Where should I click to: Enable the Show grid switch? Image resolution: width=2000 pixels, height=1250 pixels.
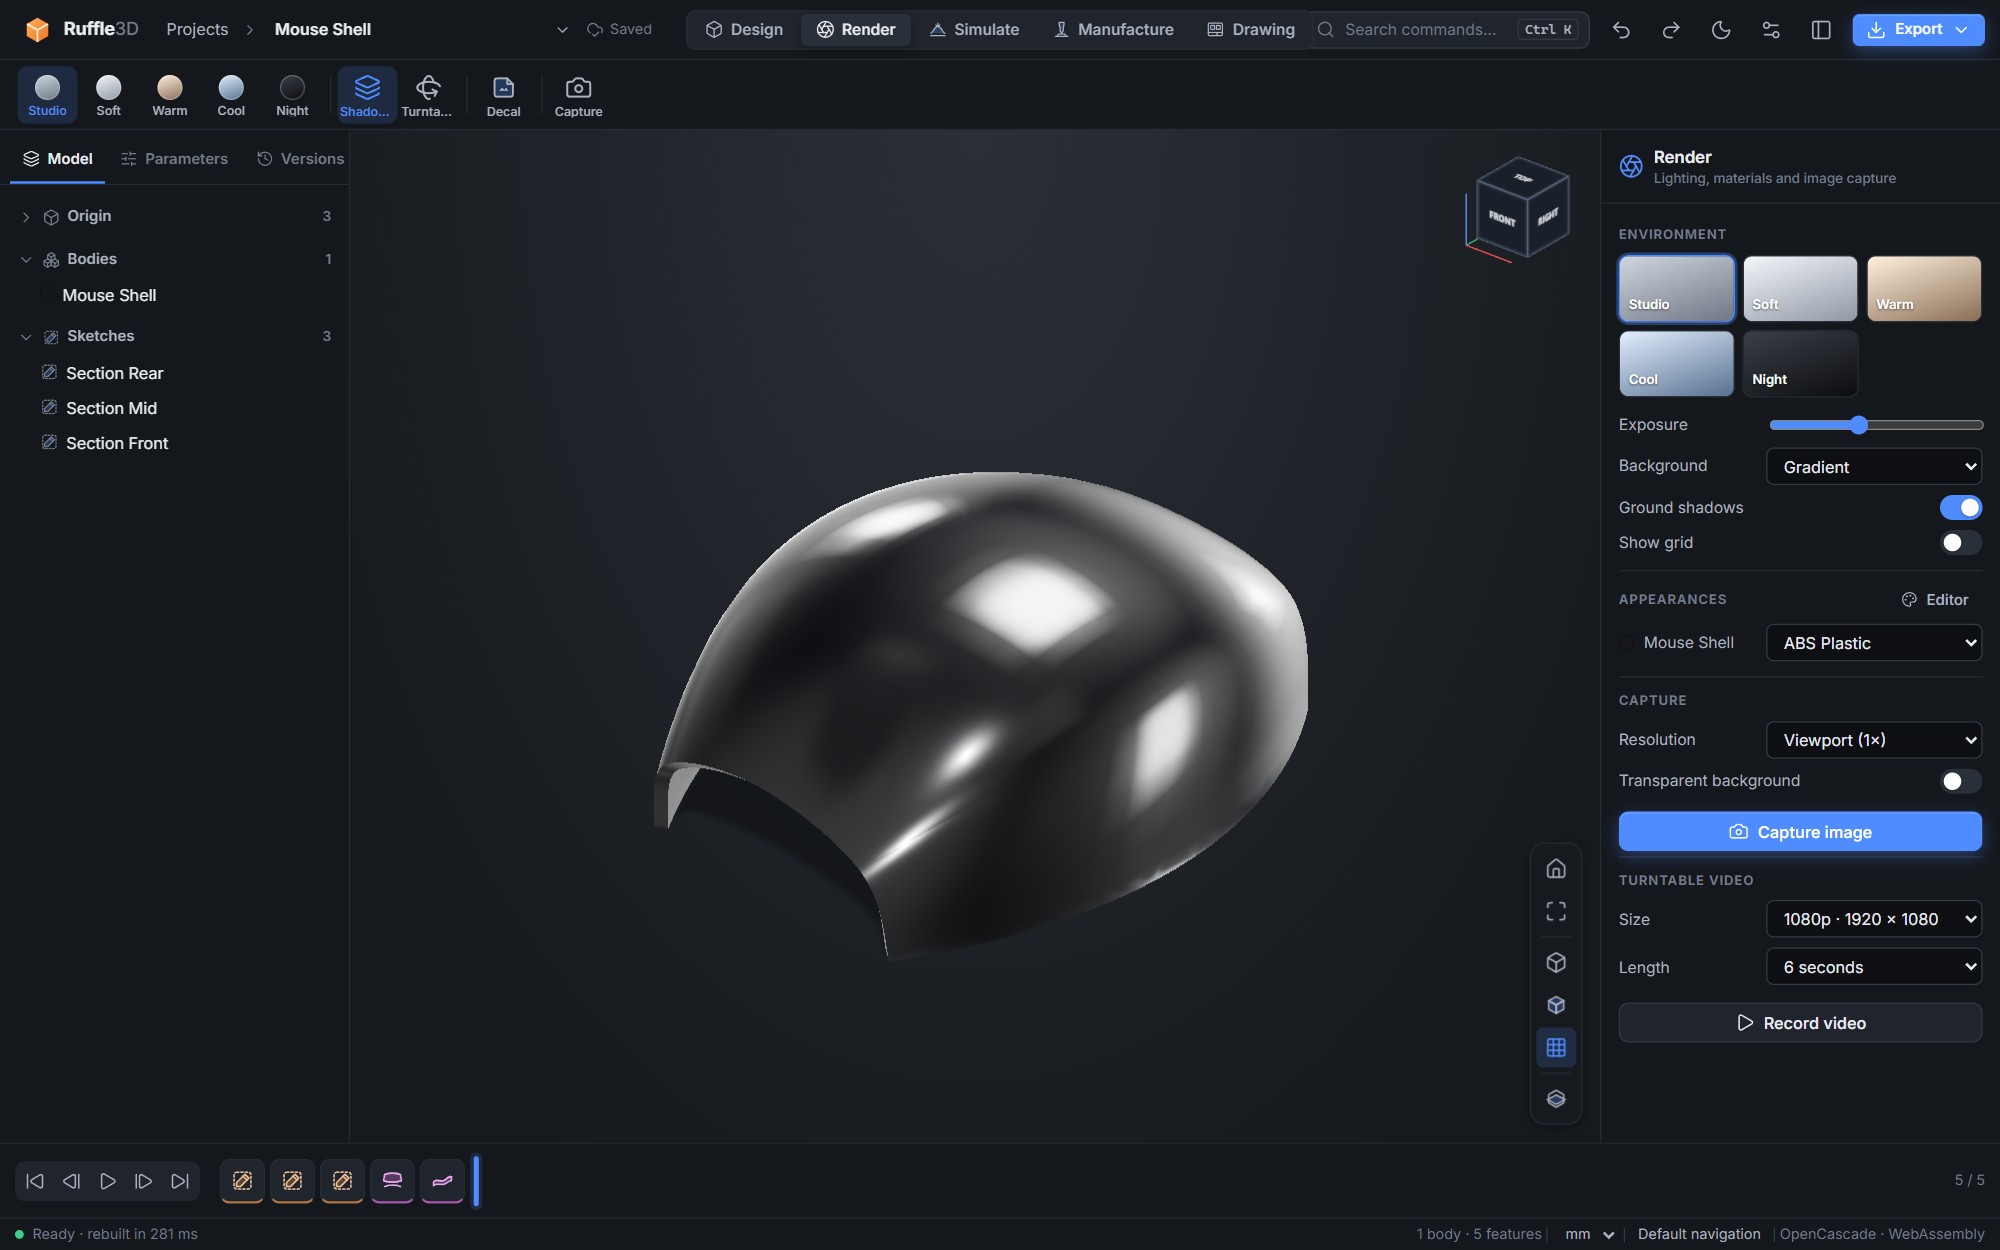1960,543
